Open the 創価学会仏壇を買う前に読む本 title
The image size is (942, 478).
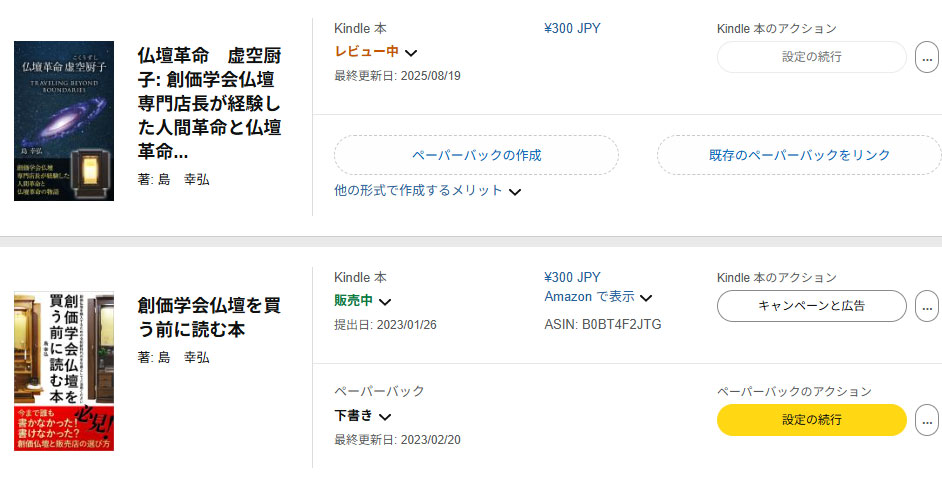point(209,317)
